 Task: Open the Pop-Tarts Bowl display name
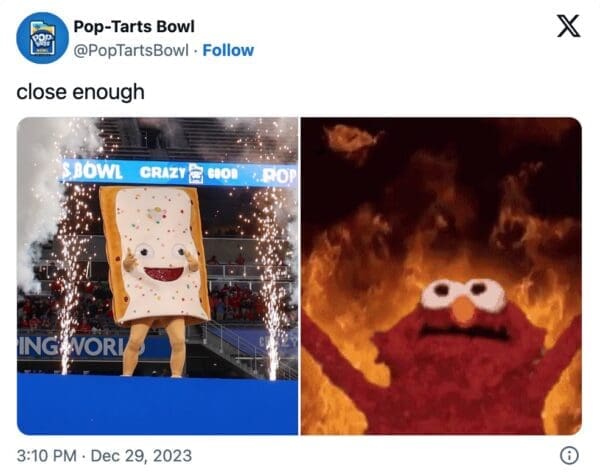[x=134, y=26]
